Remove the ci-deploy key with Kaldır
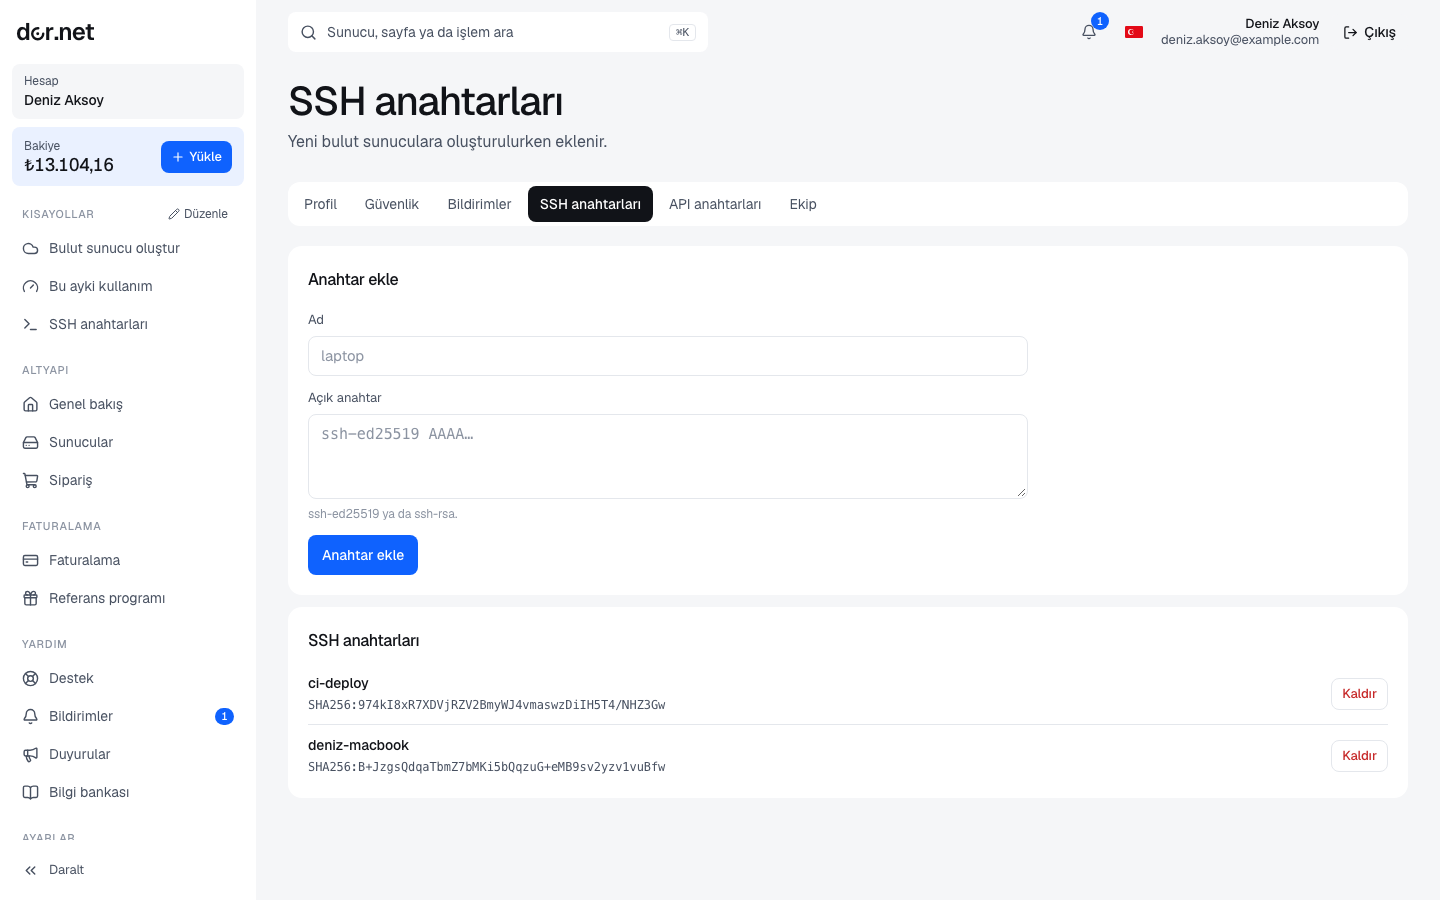1440x900 pixels. coord(1359,694)
